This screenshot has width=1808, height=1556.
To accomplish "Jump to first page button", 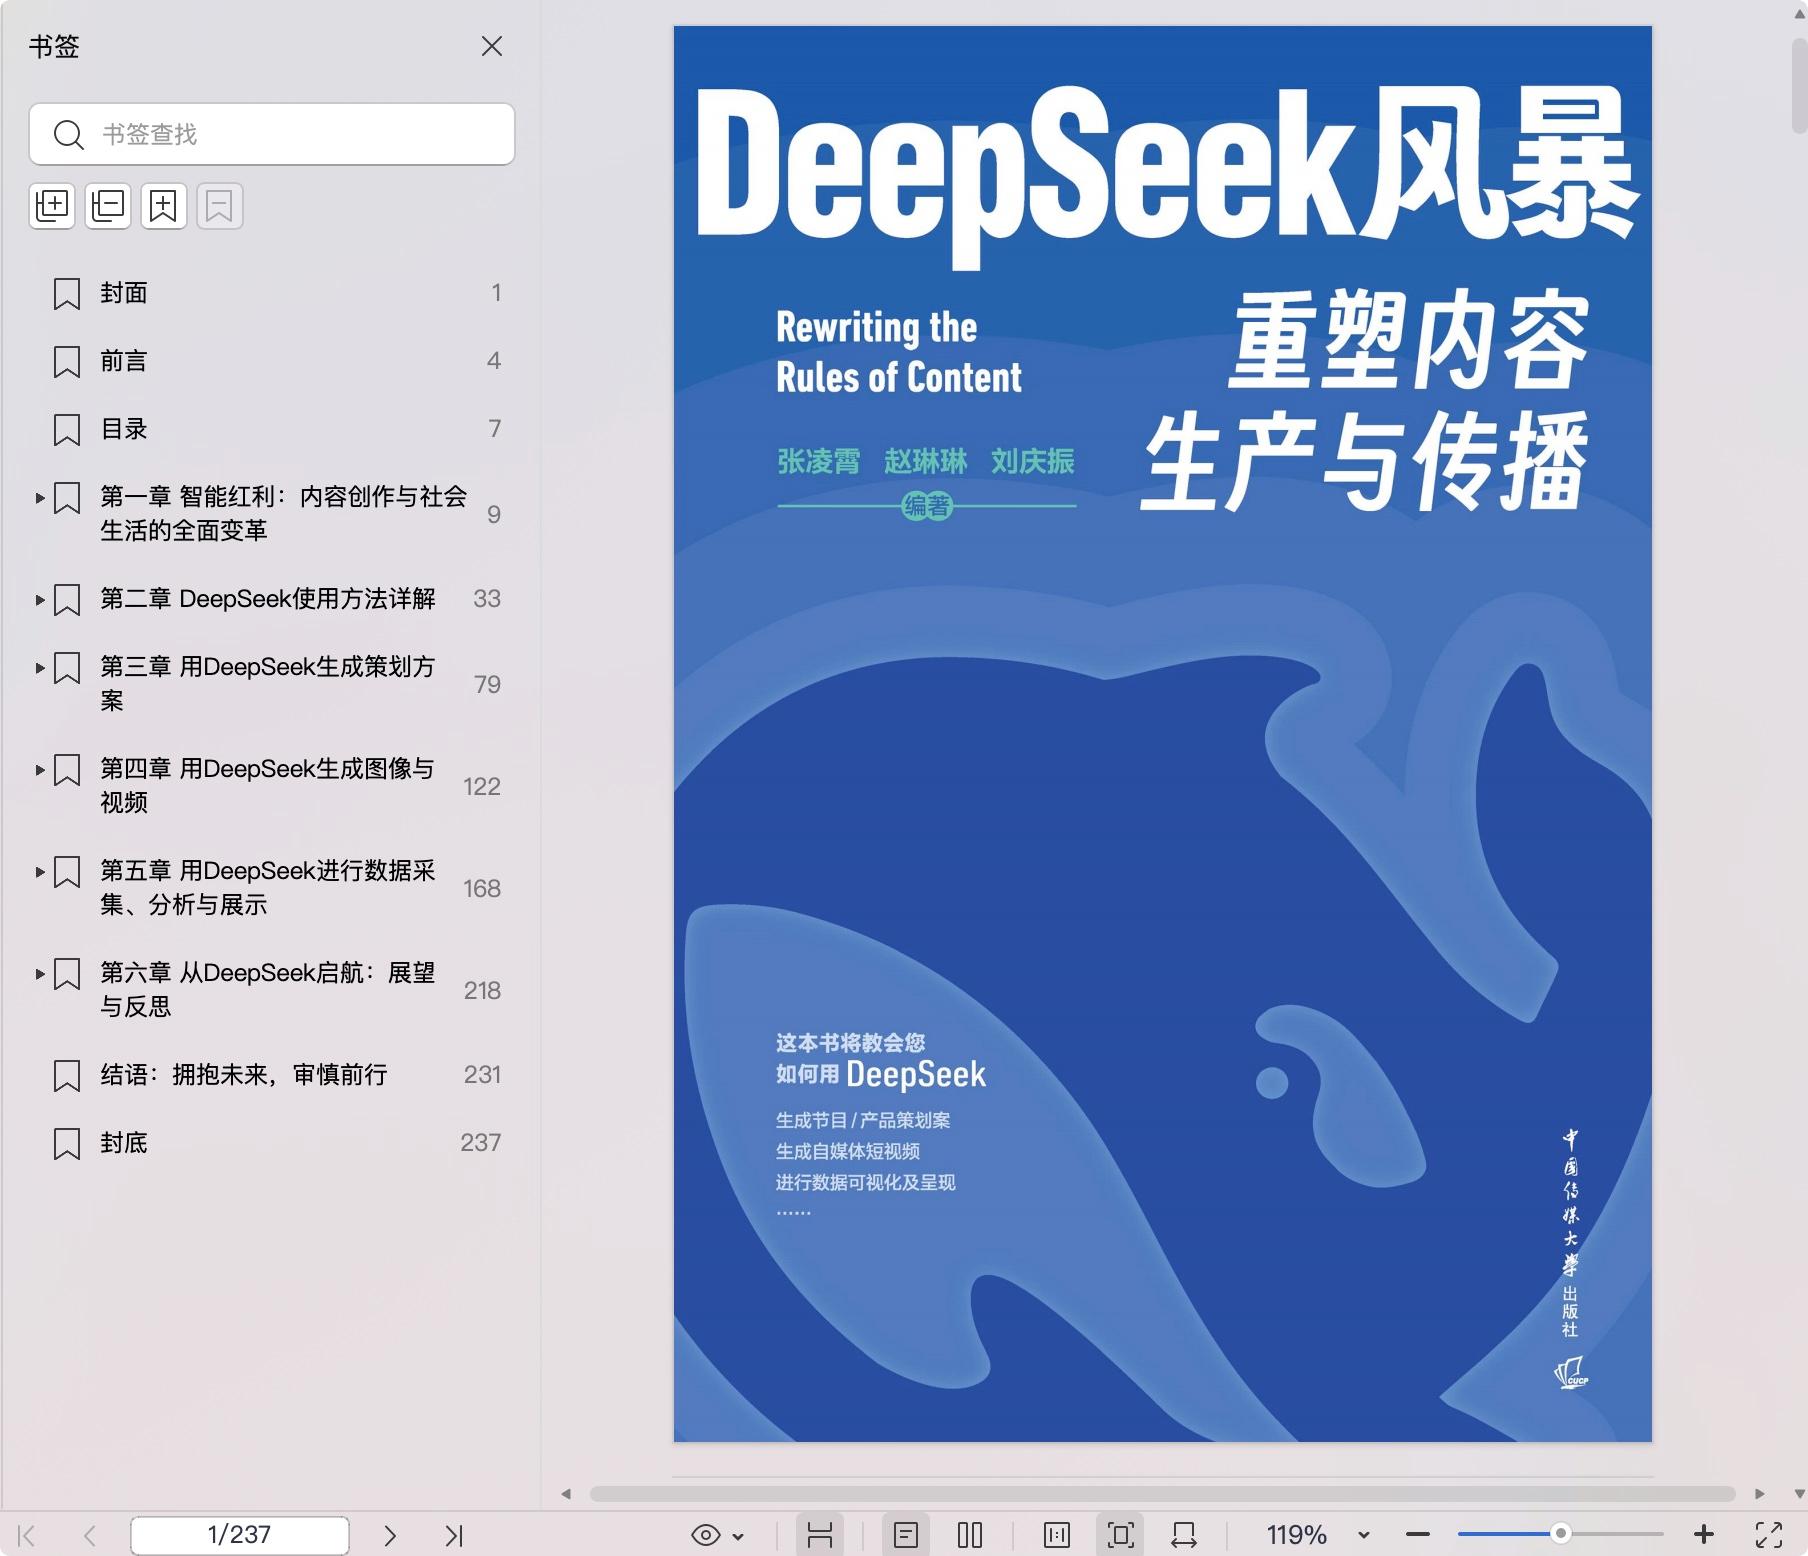I will [x=27, y=1535].
